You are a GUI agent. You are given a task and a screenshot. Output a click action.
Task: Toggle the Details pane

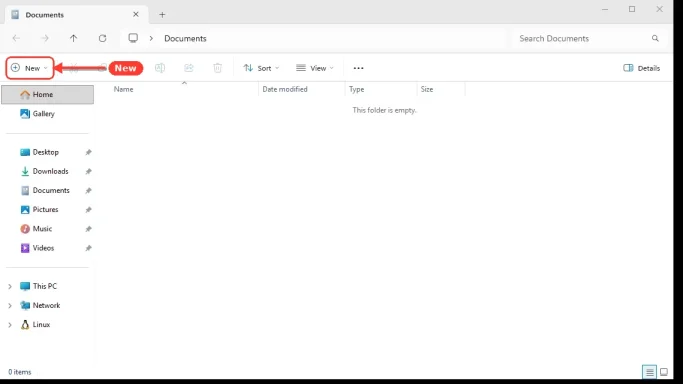[641, 68]
